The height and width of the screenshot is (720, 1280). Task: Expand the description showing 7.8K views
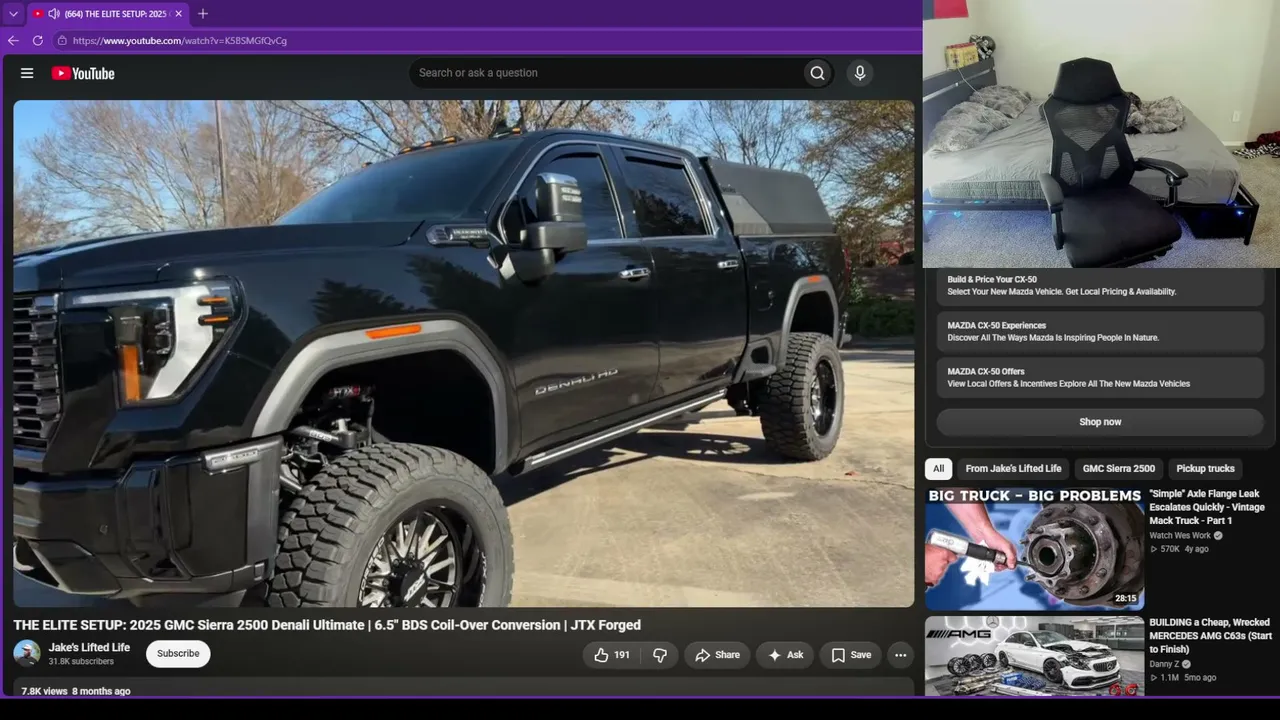coord(464,689)
